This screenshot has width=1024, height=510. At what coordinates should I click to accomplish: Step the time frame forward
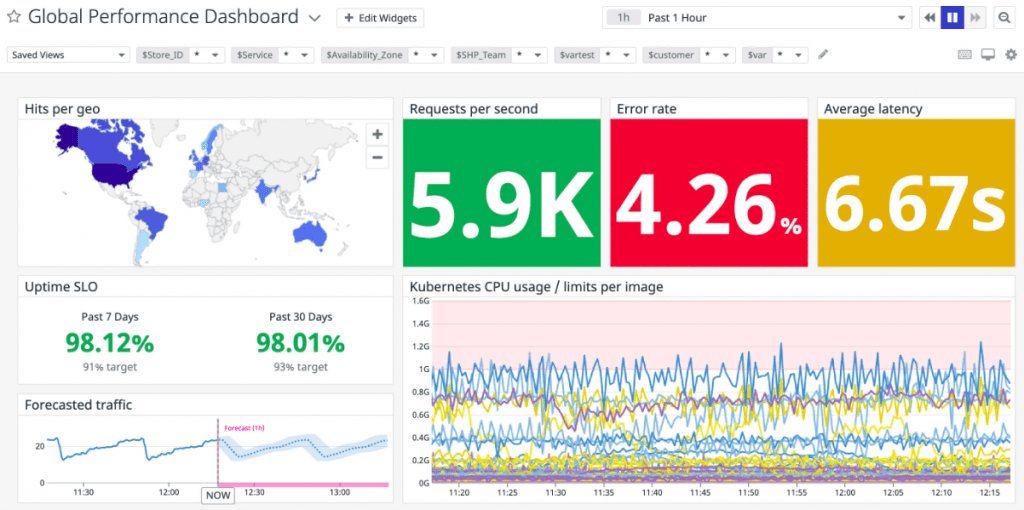coord(975,18)
